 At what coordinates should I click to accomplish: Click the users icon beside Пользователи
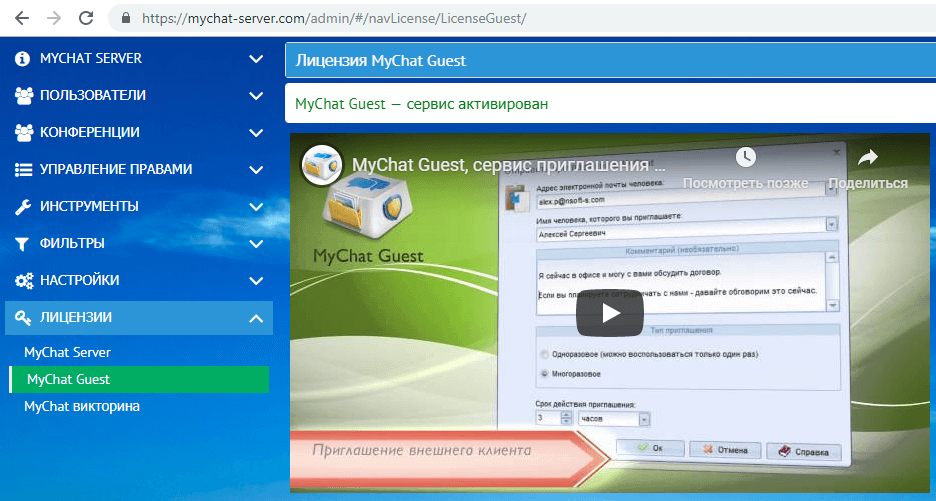point(24,96)
